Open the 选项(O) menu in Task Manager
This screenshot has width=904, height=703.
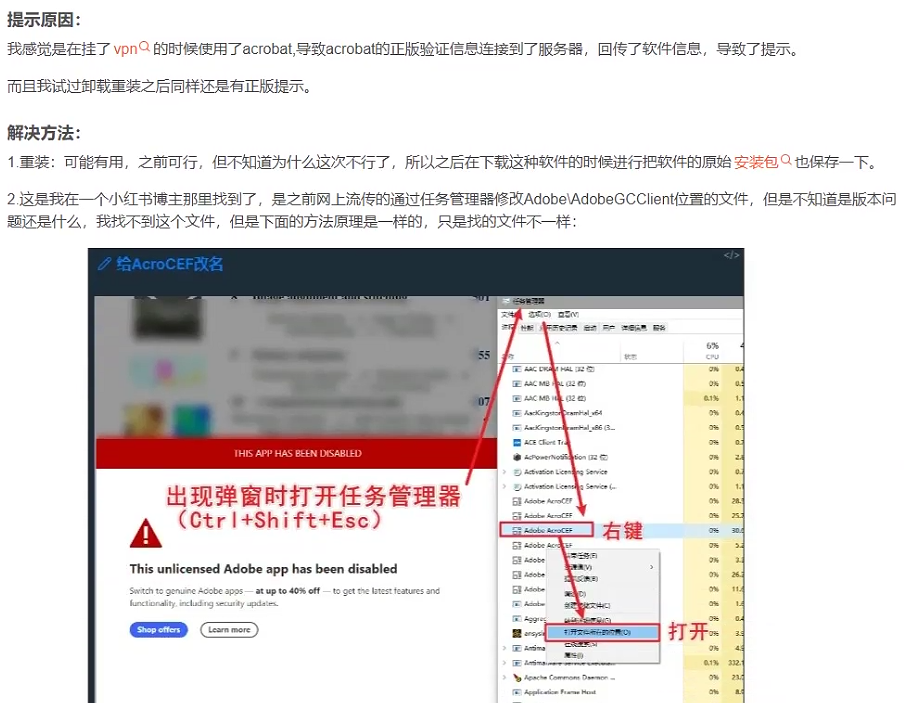click(x=540, y=314)
